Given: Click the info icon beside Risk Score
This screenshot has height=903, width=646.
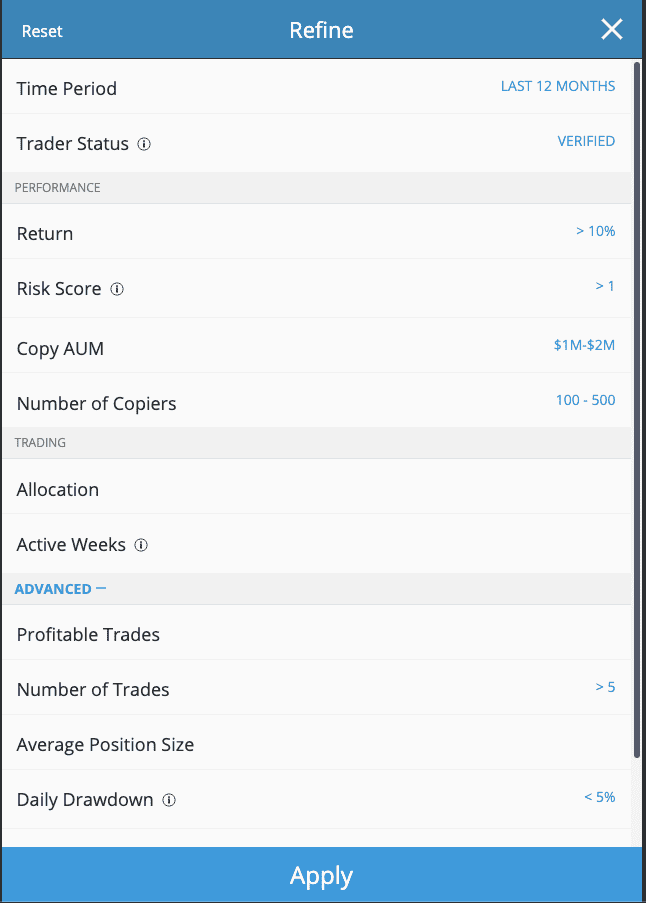Looking at the screenshot, I should 117,289.
